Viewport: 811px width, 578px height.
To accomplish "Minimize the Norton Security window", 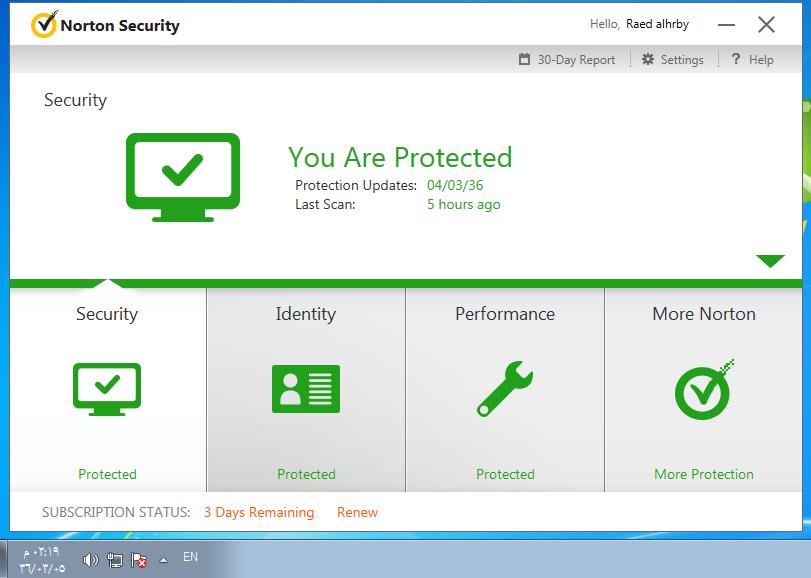I will (726, 25).
